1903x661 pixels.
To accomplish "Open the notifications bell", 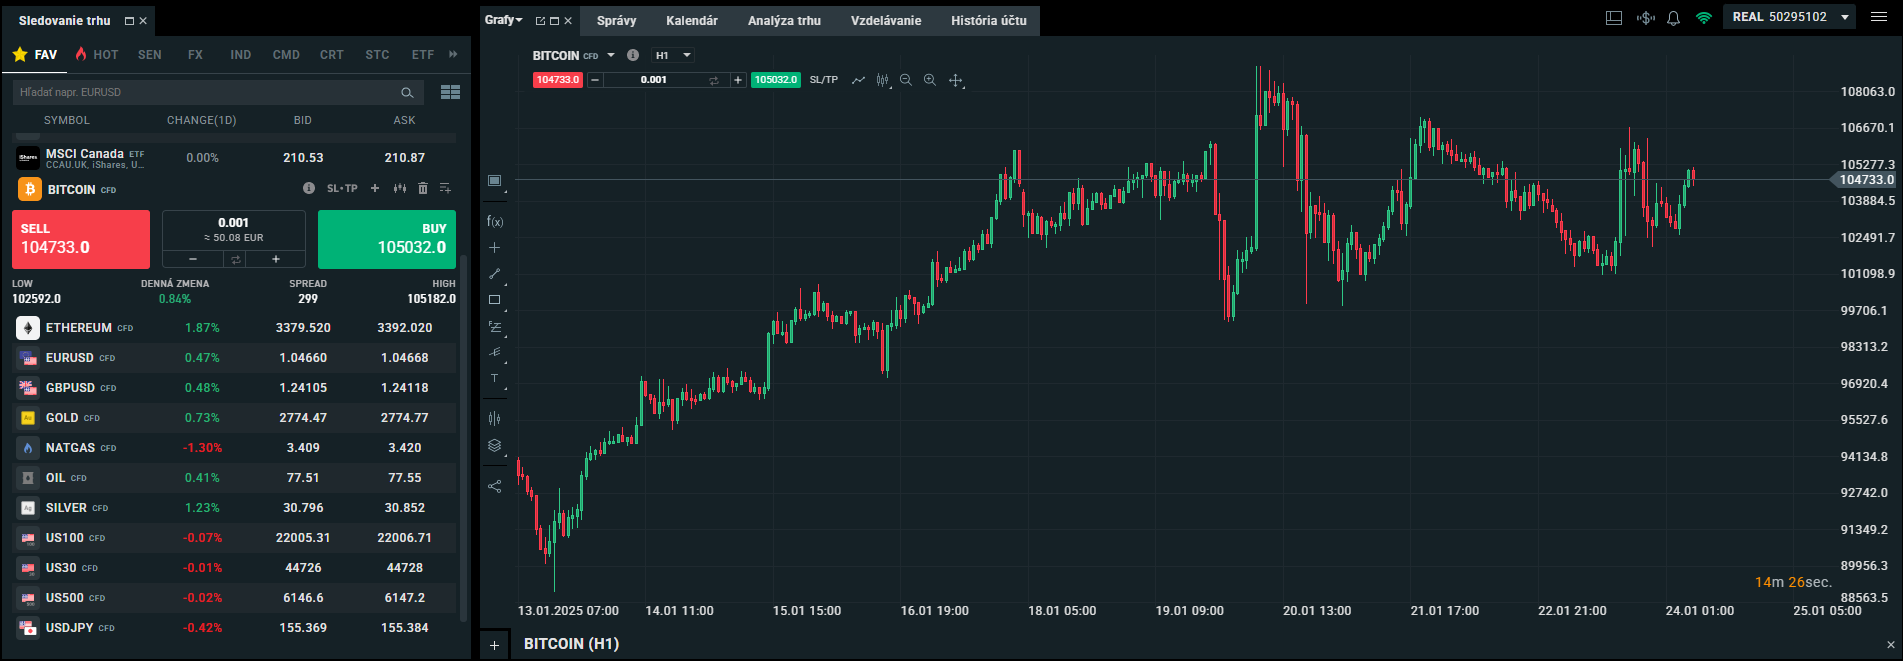I will click(x=1673, y=18).
